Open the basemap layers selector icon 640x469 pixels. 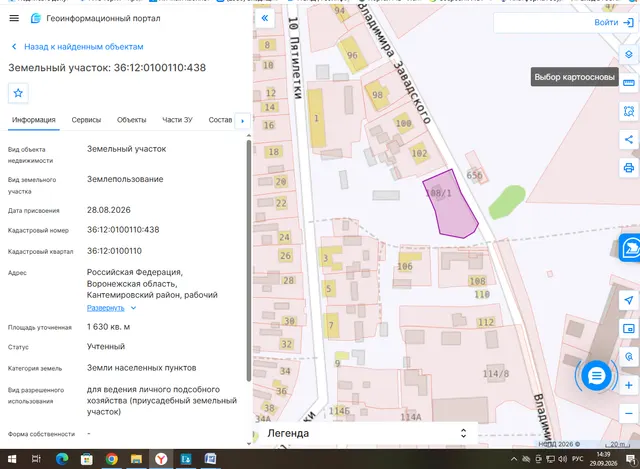(629, 54)
